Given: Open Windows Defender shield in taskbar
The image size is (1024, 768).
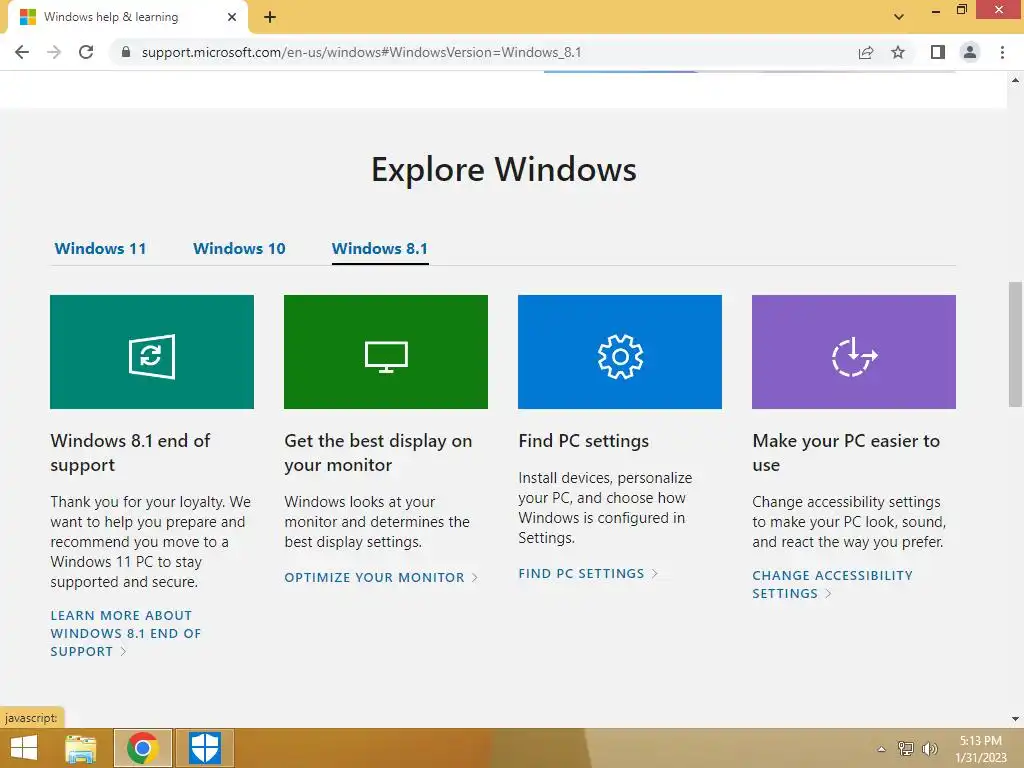Looking at the screenshot, I should 204,748.
